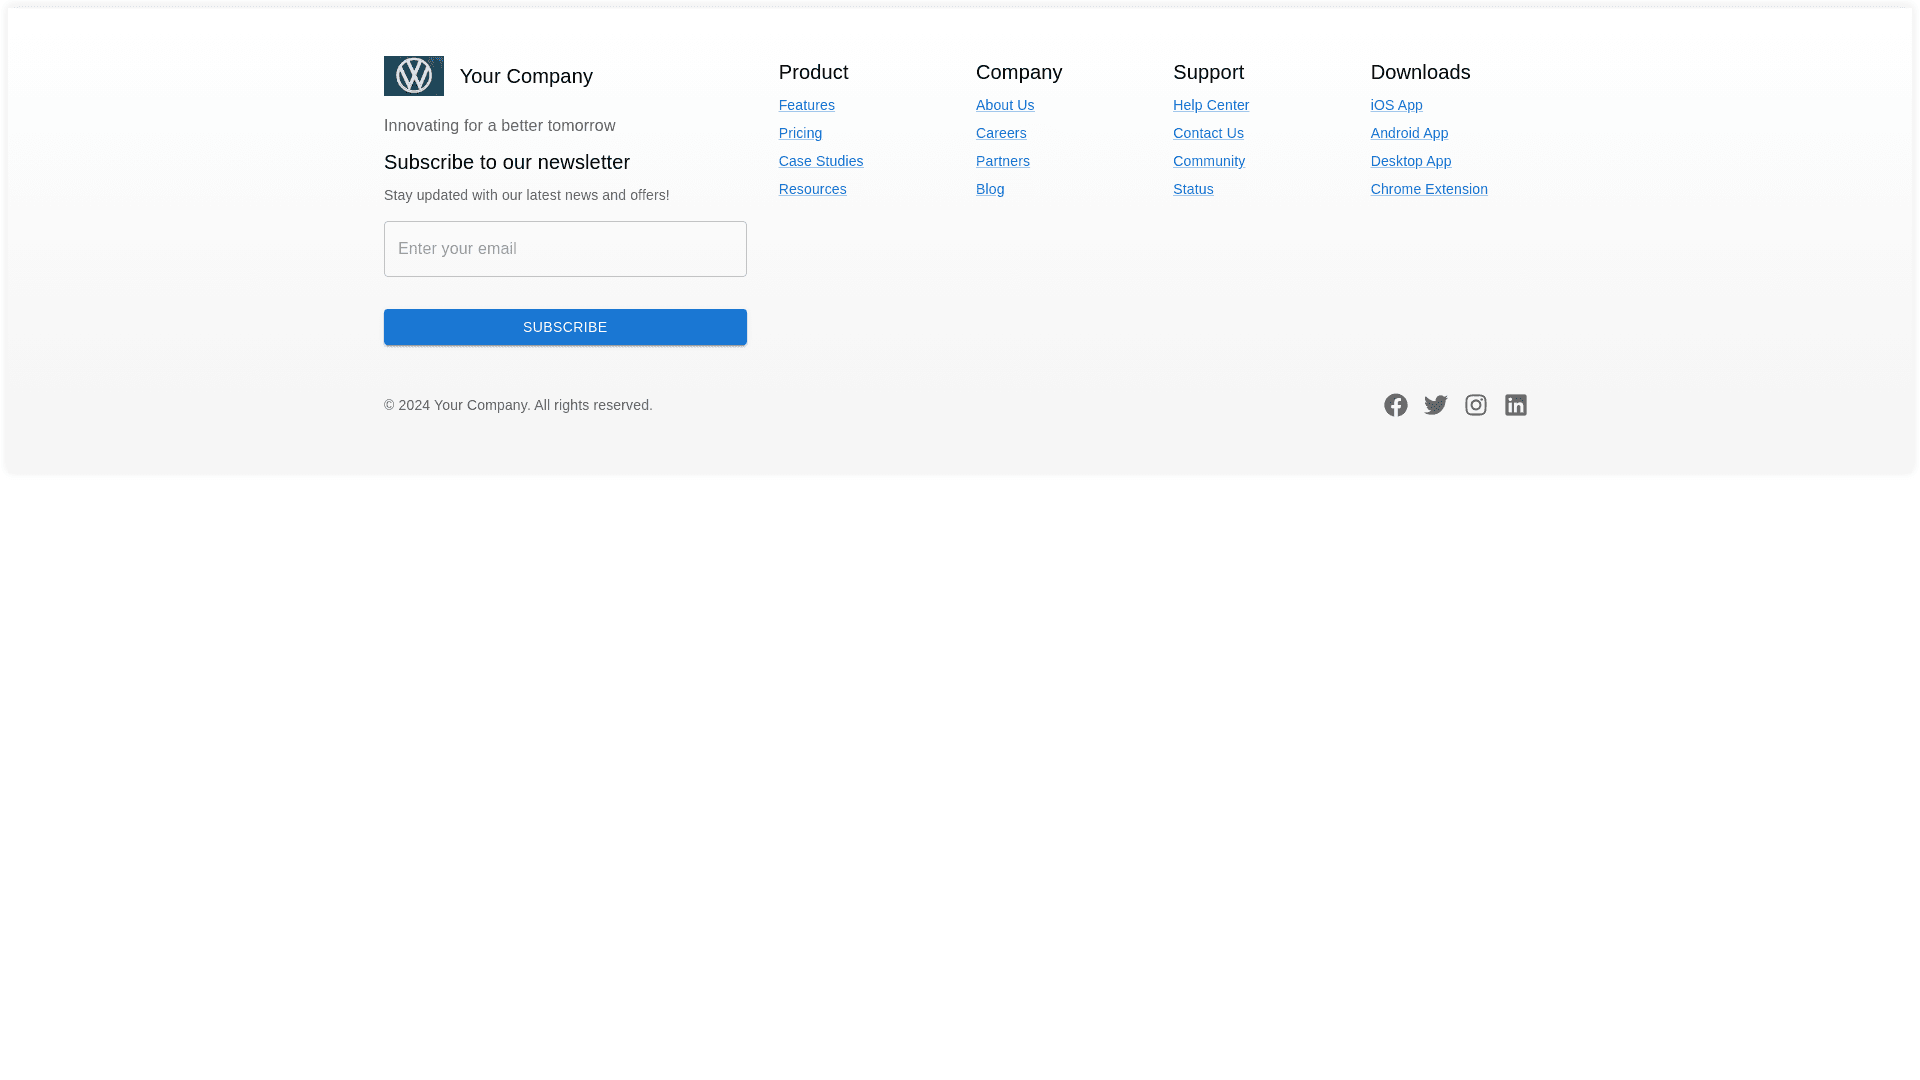Check the Status page link

point(1192,189)
